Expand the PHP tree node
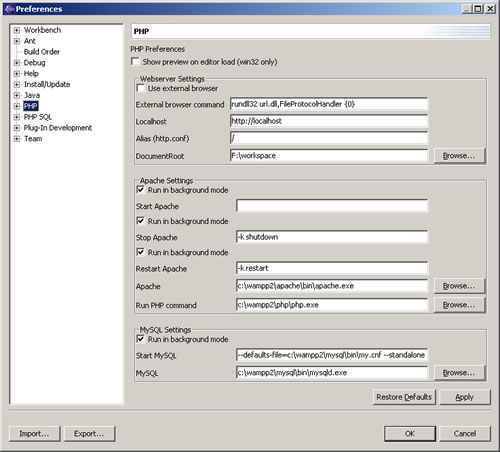This screenshot has height=452, width=500. tap(17, 106)
